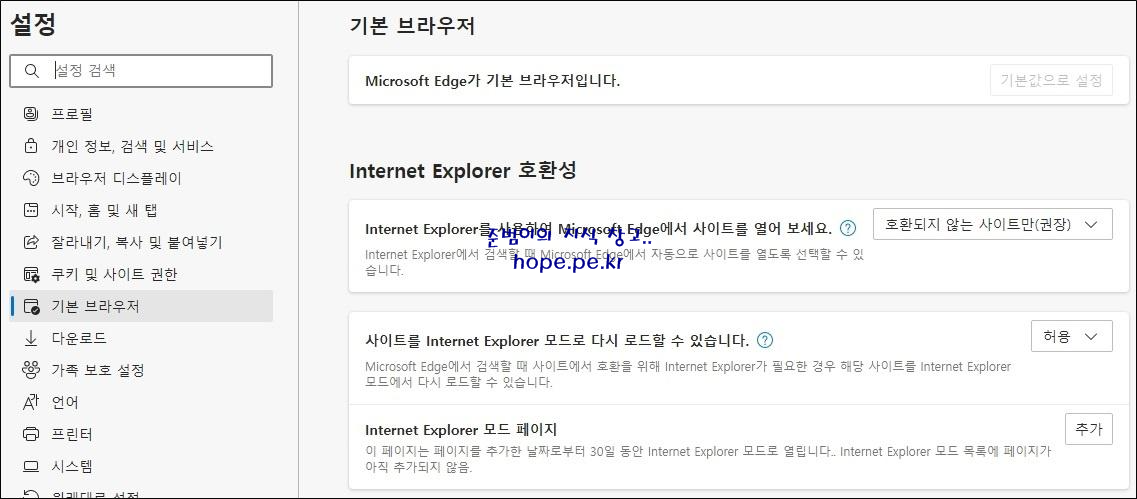Click the lock icon for 개인 정보, 검색 및 서비스

[x=30, y=147]
